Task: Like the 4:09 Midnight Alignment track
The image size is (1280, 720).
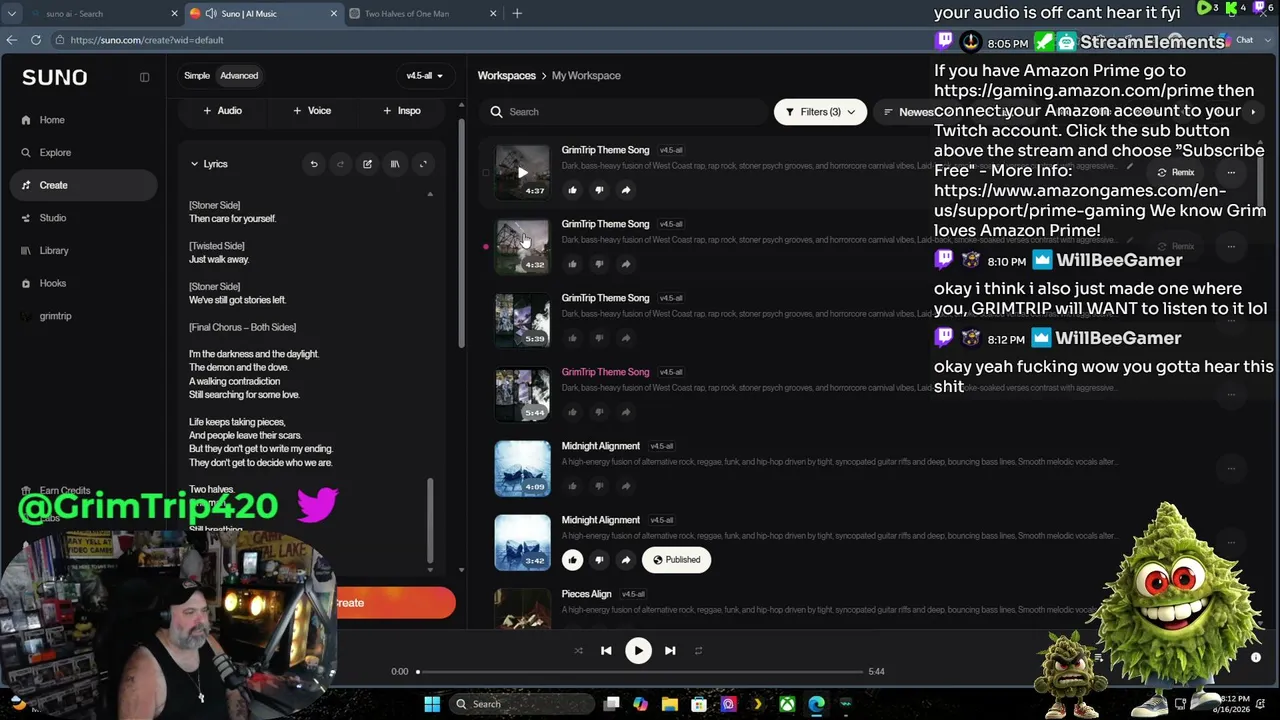Action: (572, 486)
